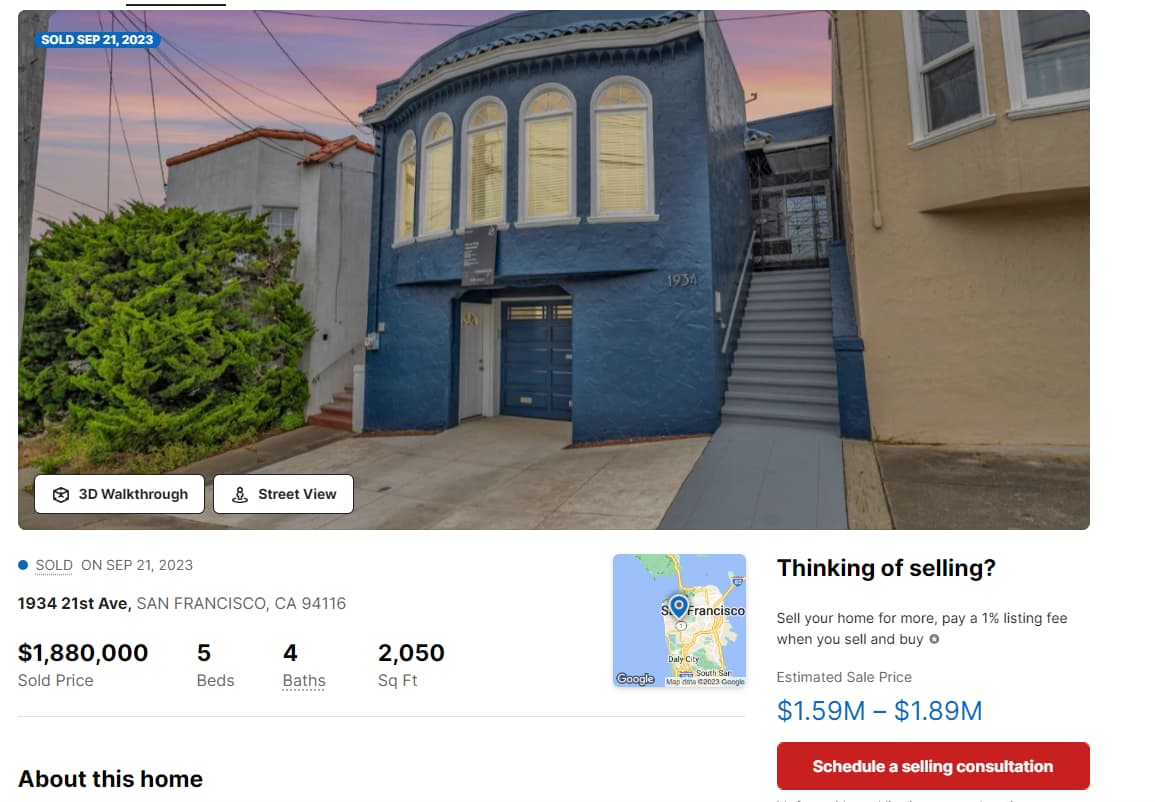Click the map data copyright text
This screenshot has height=802, width=1155.
[705, 682]
